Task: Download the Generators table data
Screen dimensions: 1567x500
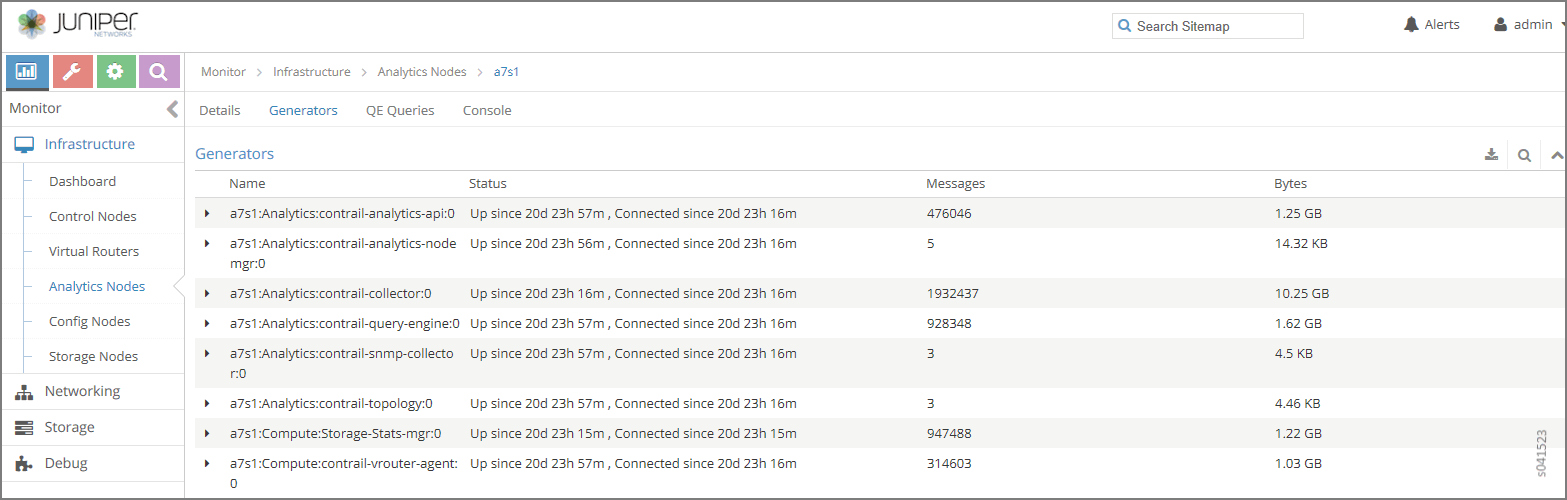Action: 1491,155
